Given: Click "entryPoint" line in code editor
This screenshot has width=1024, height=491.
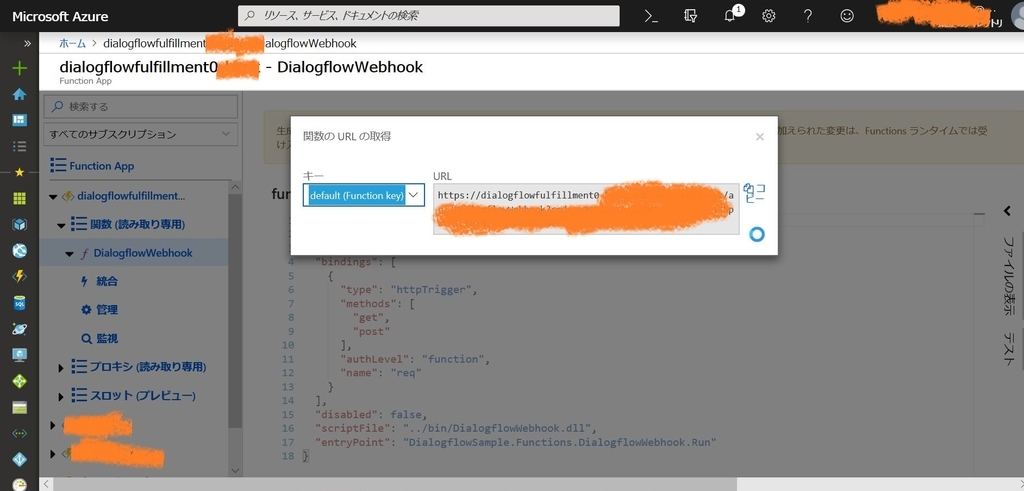Looking at the screenshot, I should point(516,443).
